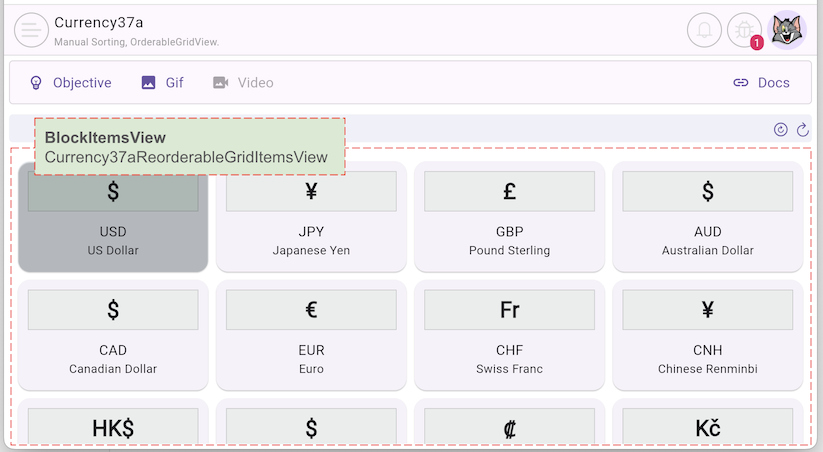Open the Docs link
The image size is (823, 452).
[x=761, y=83]
